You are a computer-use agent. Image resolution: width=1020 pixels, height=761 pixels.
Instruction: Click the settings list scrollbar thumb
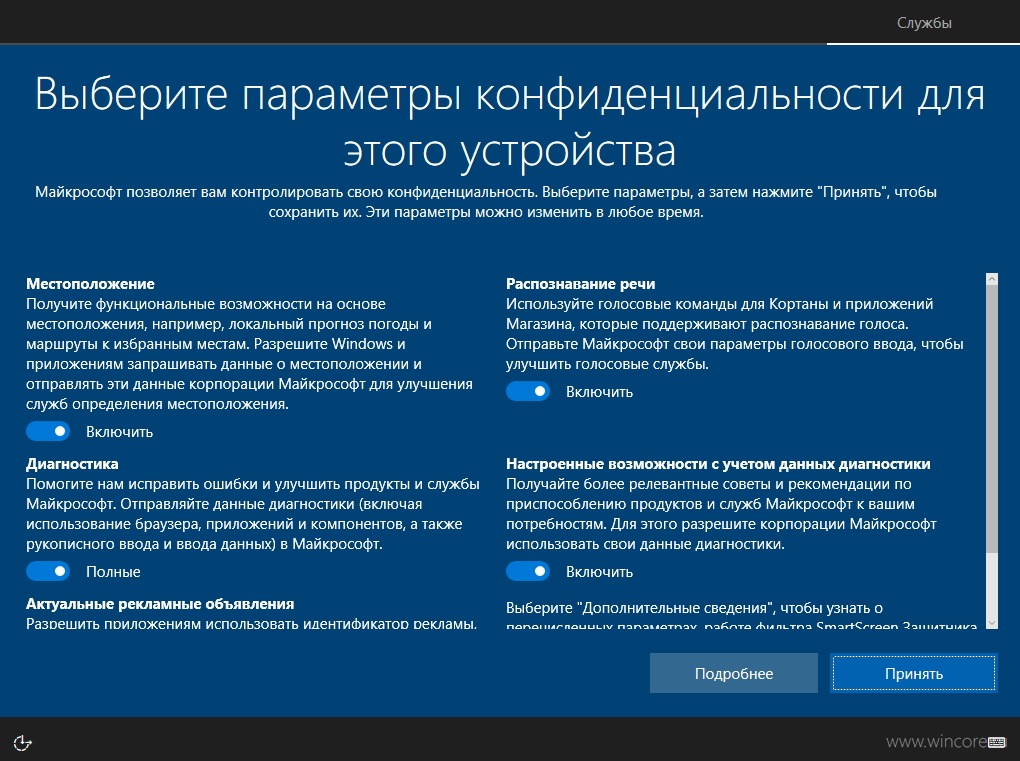tap(992, 419)
